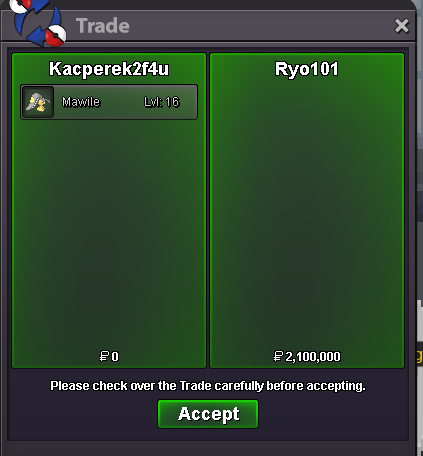
Task: Select the Mawile name label
Action: 81,102
